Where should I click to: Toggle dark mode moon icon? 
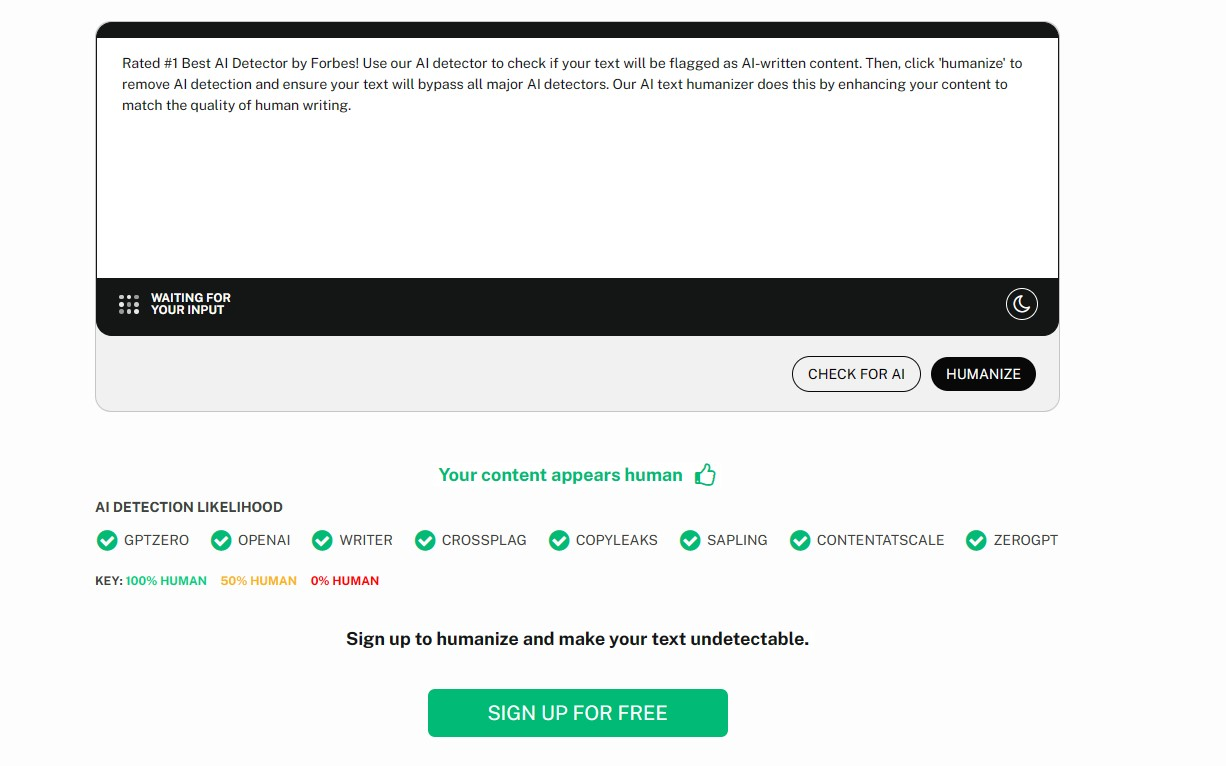pyautogui.click(x=1021, y=304)
